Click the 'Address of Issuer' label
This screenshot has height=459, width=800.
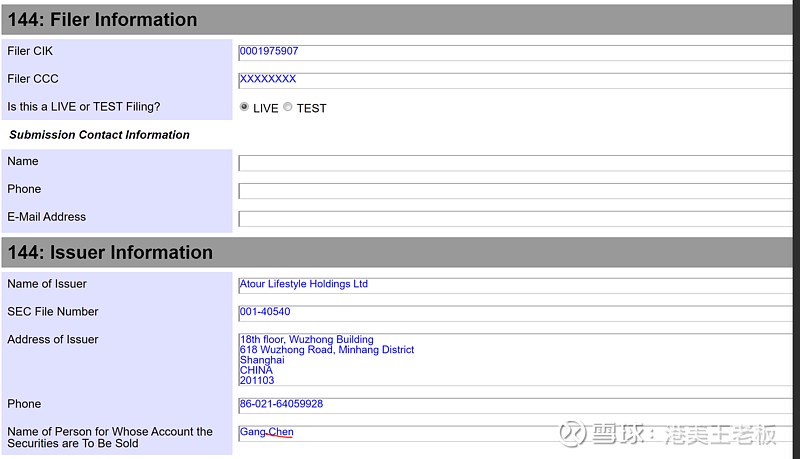(53, 339)
